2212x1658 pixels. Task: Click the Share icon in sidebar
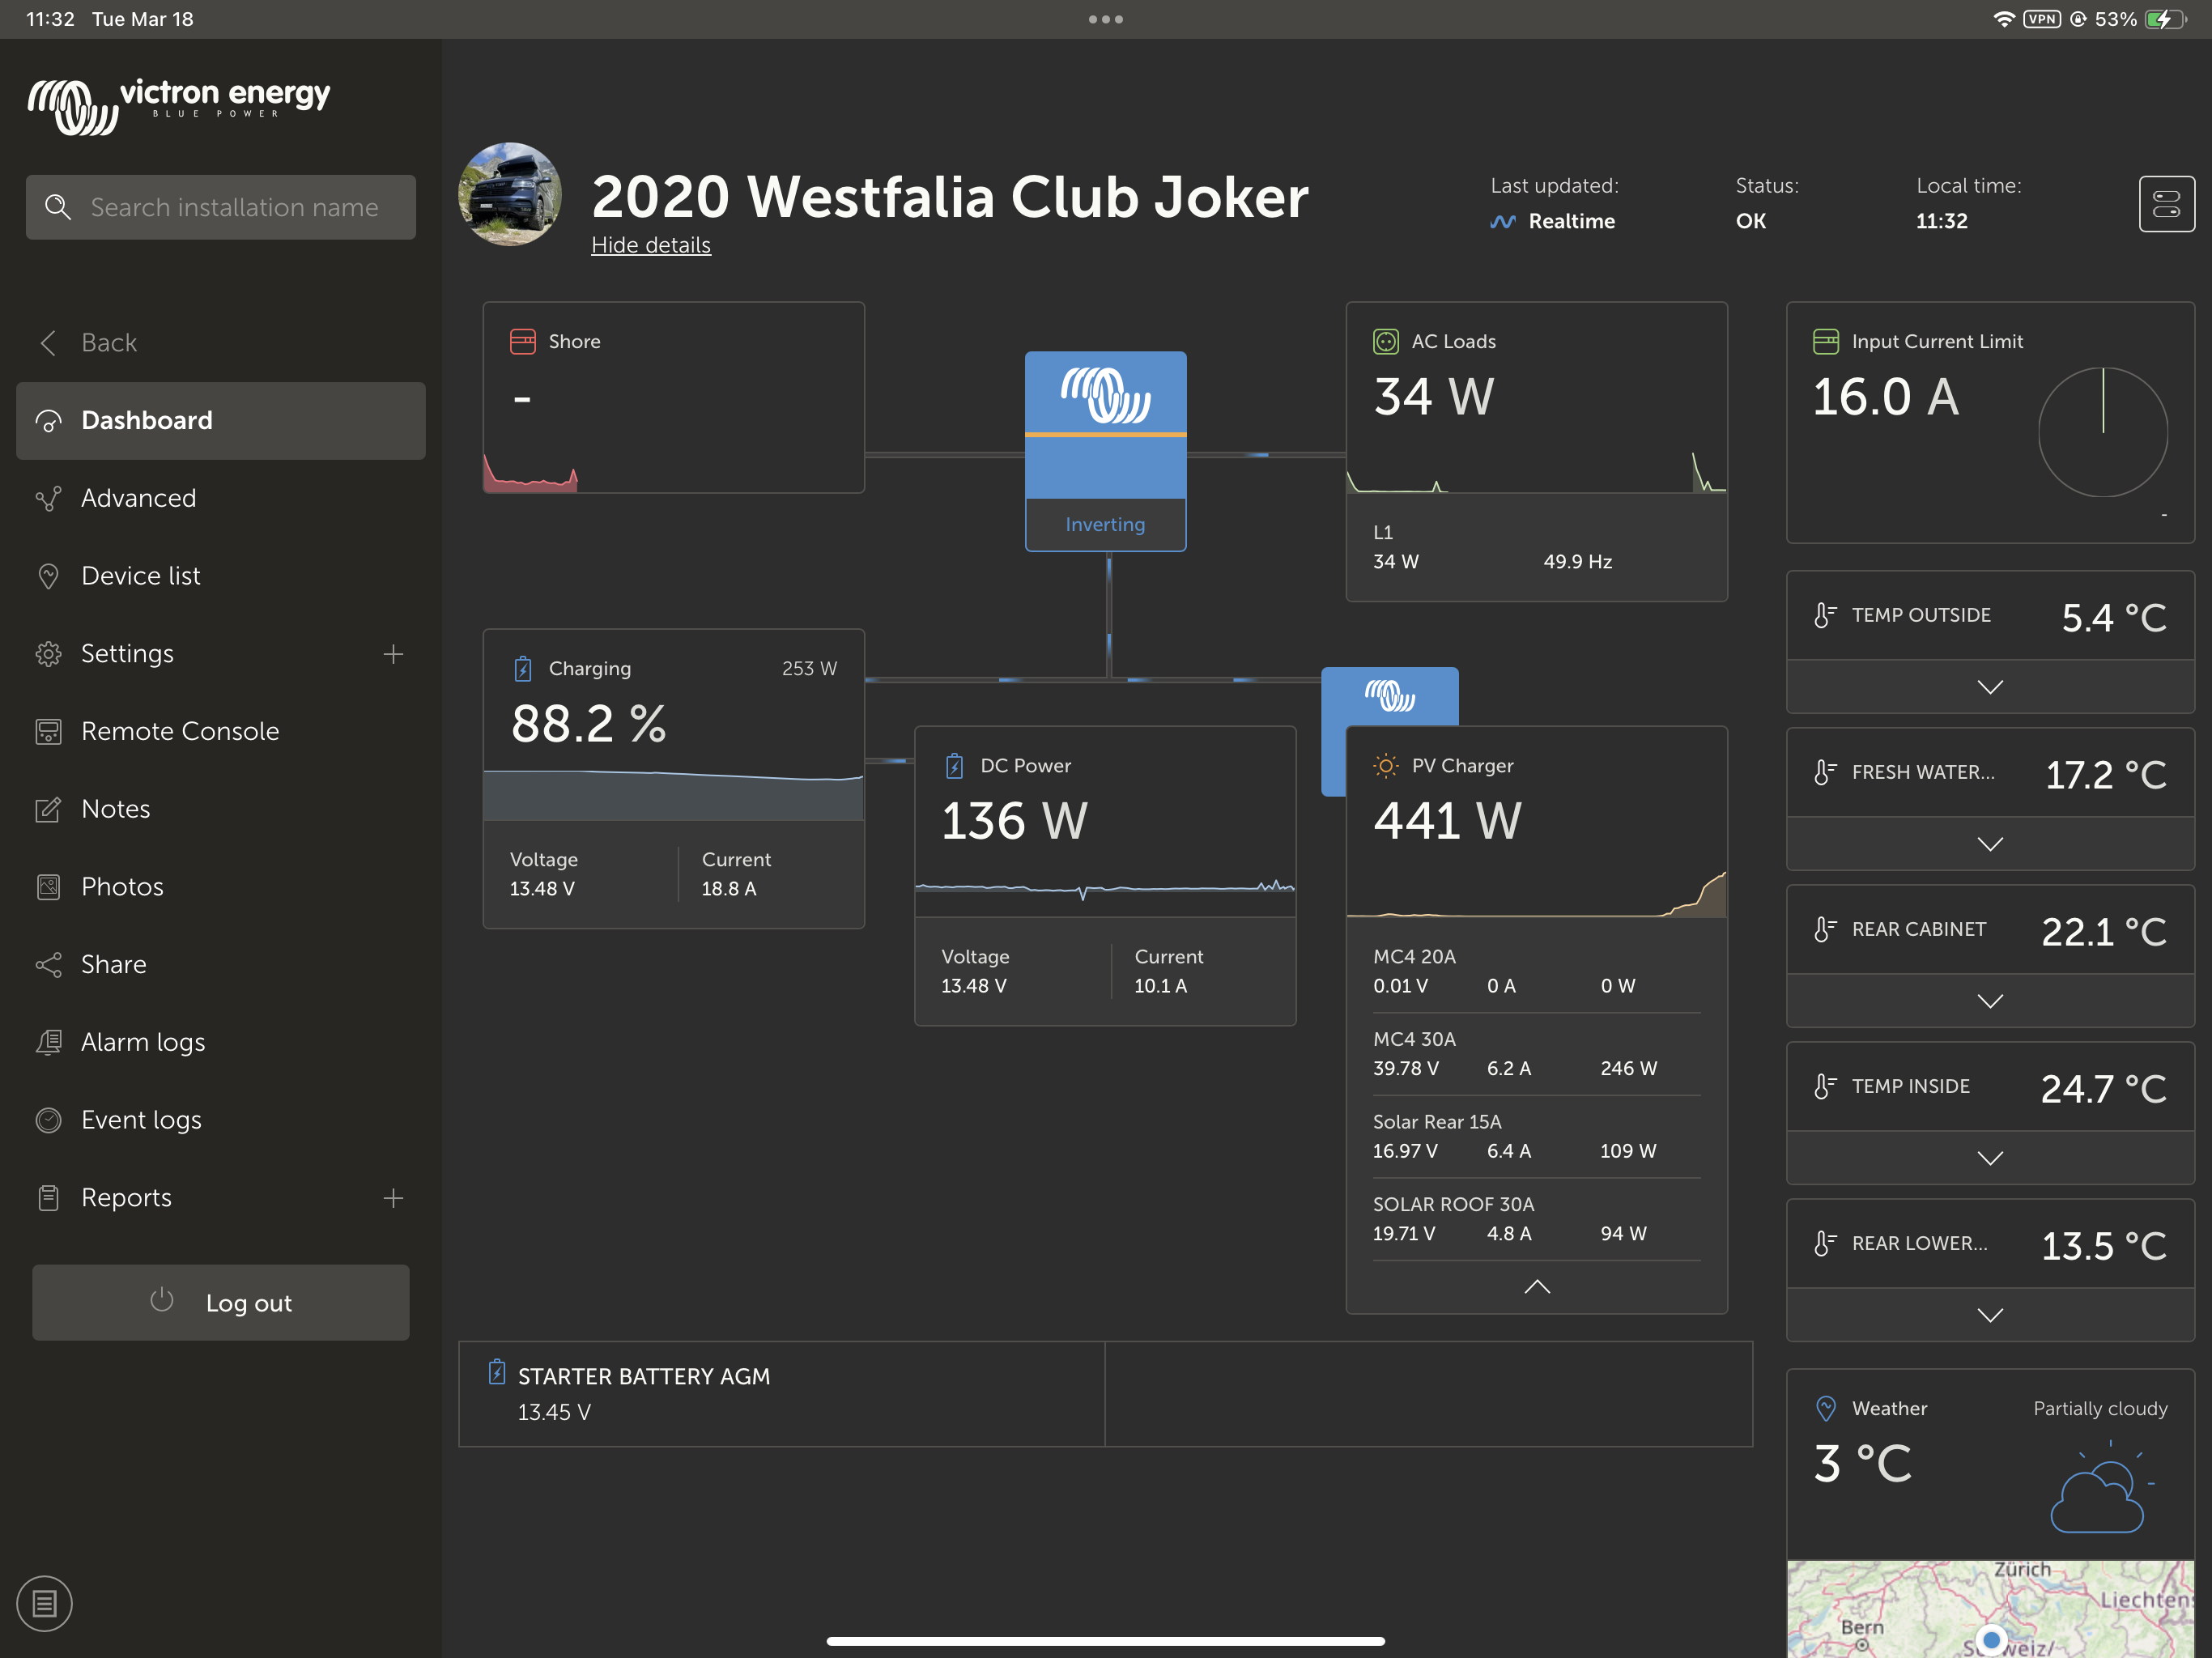click(48, 964)
